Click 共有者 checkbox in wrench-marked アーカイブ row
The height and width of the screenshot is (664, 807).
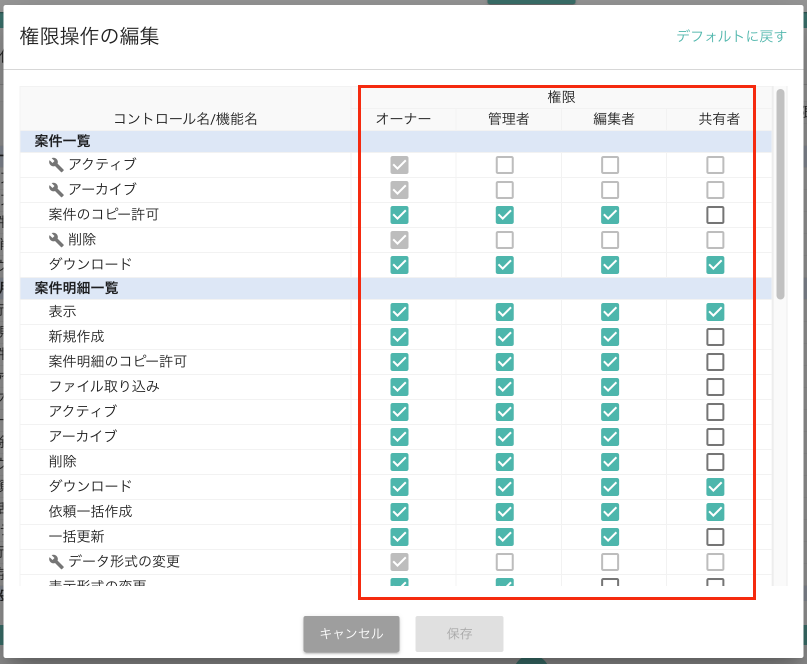[715, 190]
